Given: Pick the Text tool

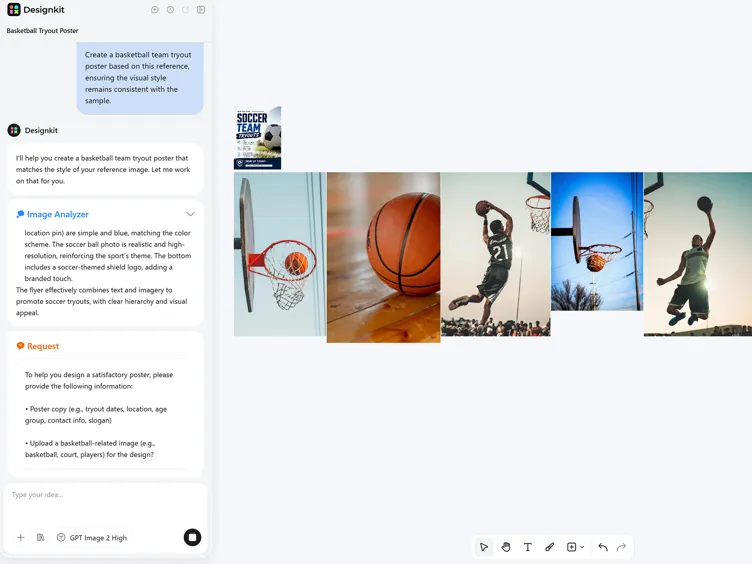Looking at the screenshot, I should click(528, 547).
